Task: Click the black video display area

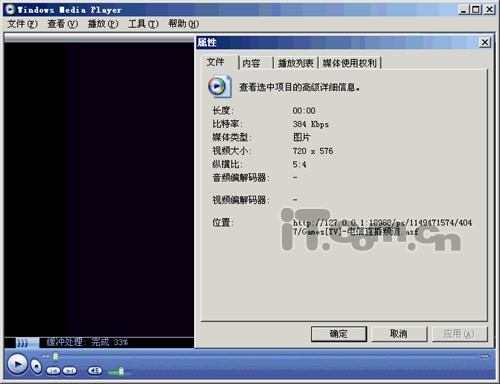Action: [99, 189]
